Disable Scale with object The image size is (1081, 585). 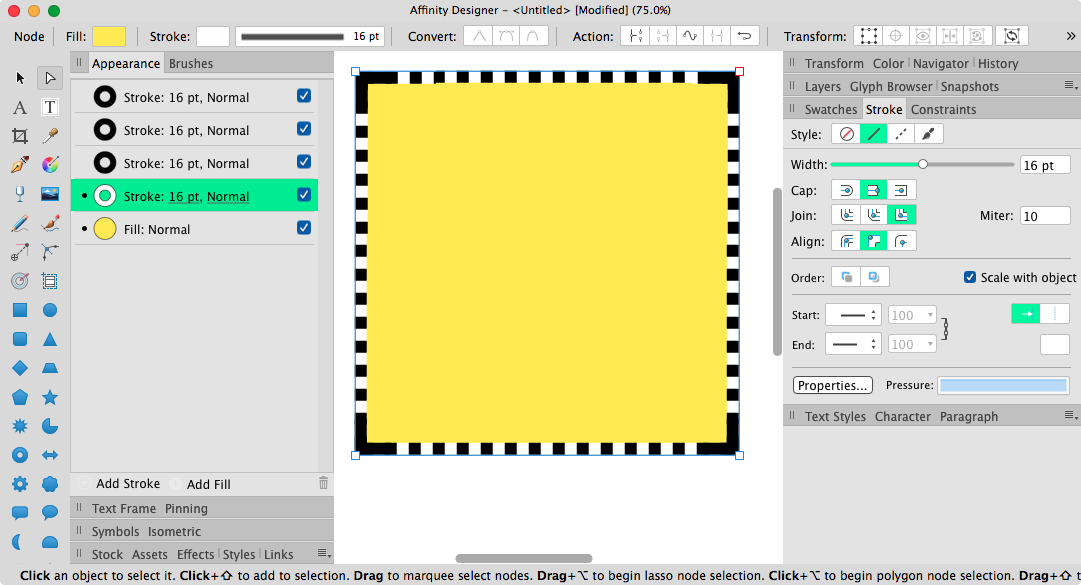[970, 277]
